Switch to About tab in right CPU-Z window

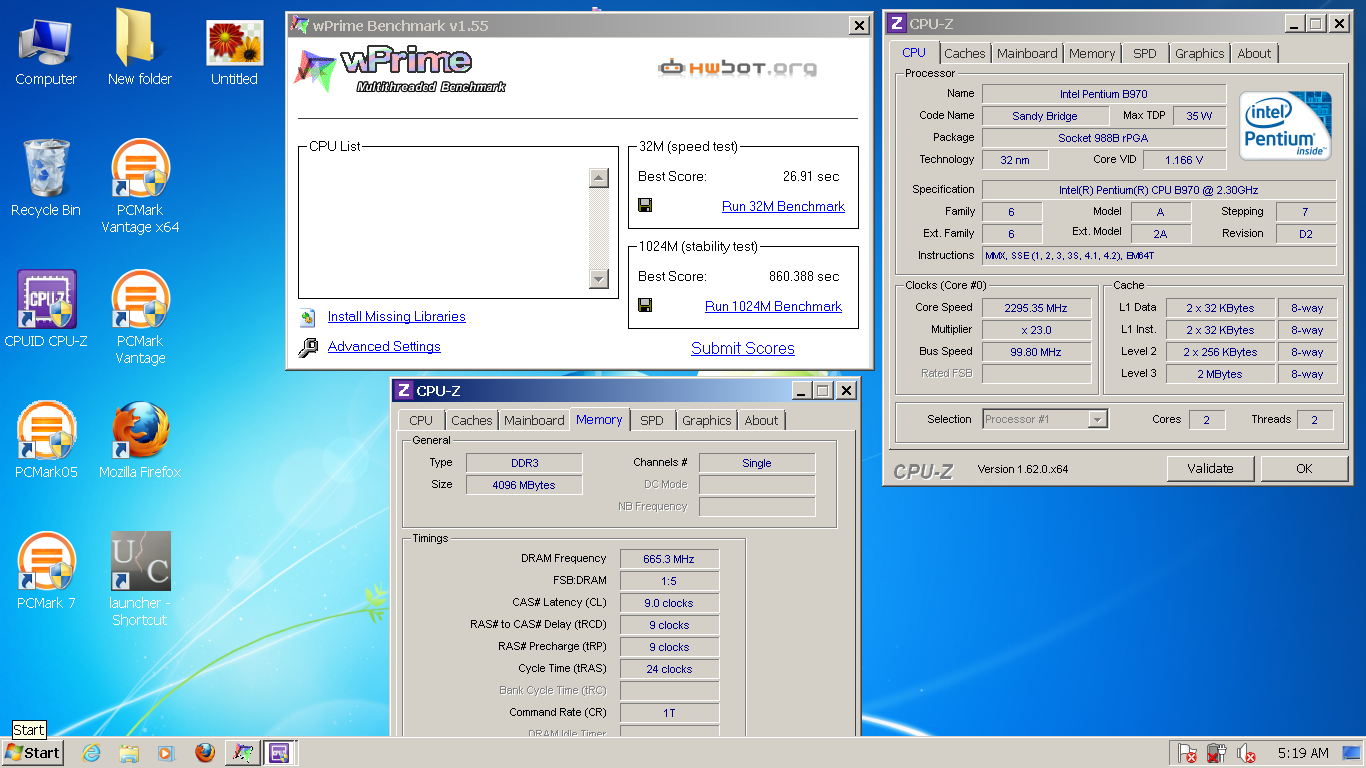click(x=1254, y=54)
